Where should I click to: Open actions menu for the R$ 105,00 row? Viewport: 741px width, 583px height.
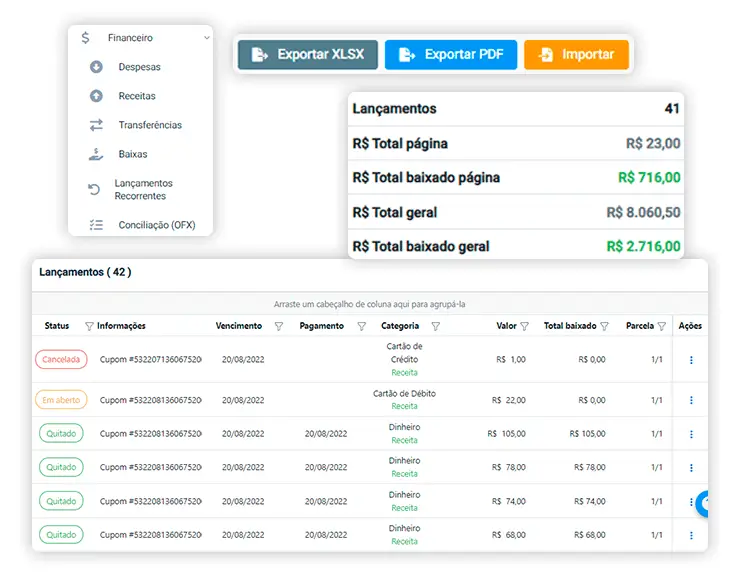click(691, 434)
